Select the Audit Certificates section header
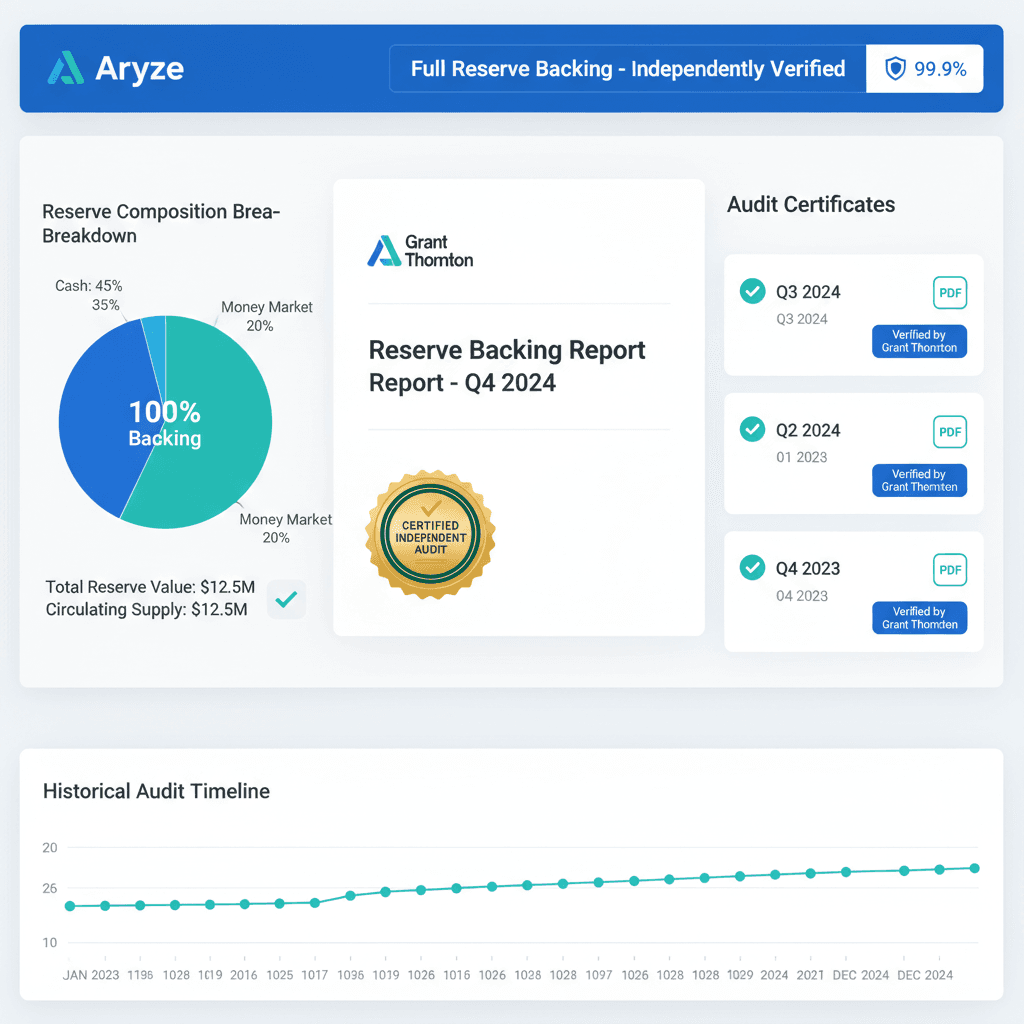 point(810,204)
